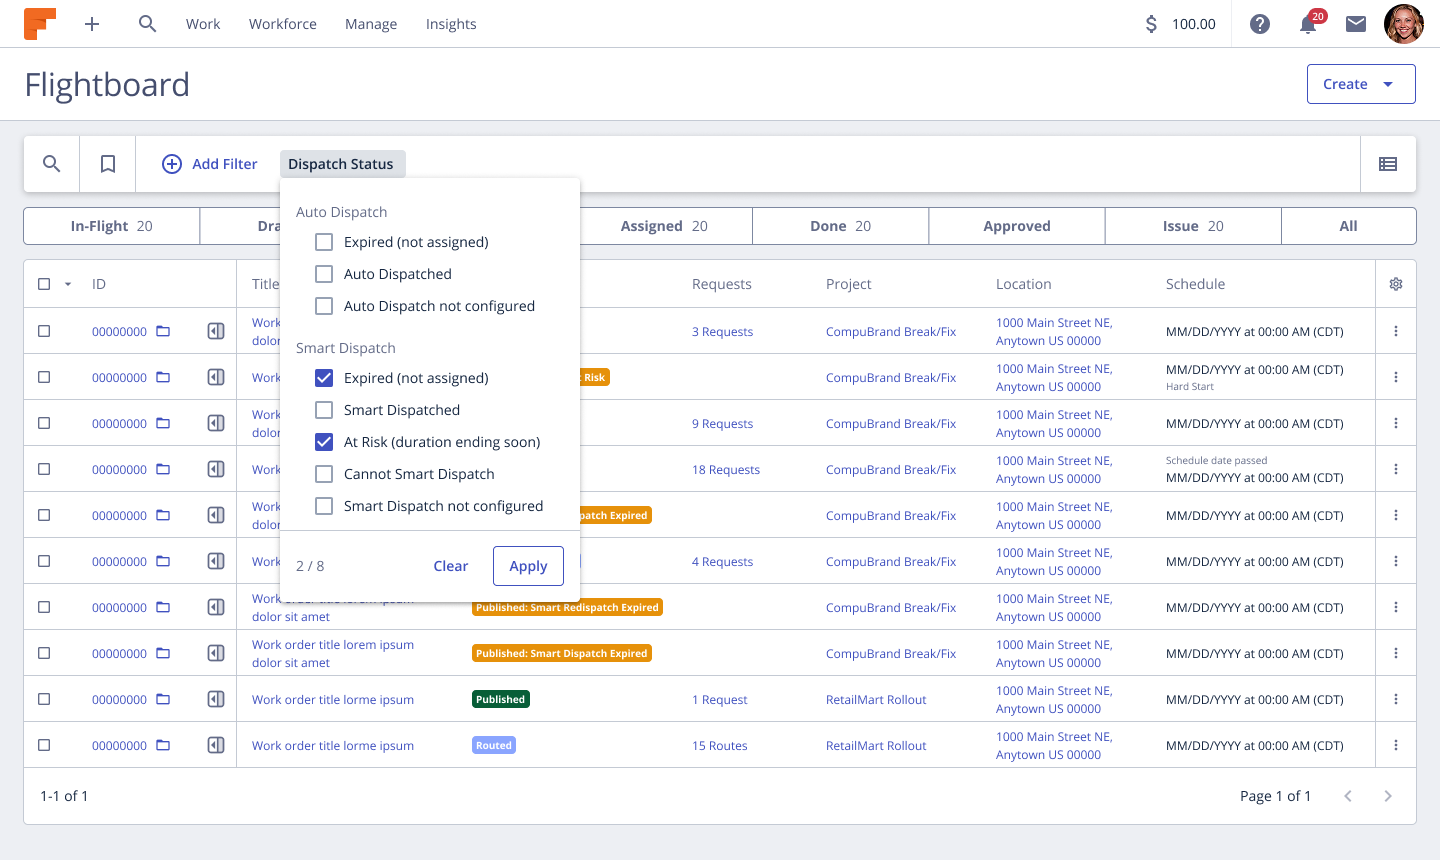The width and height of the screenshot is (1440, 860).
Task: Open the Workforce menu
Action: click(x=283, y=24)
